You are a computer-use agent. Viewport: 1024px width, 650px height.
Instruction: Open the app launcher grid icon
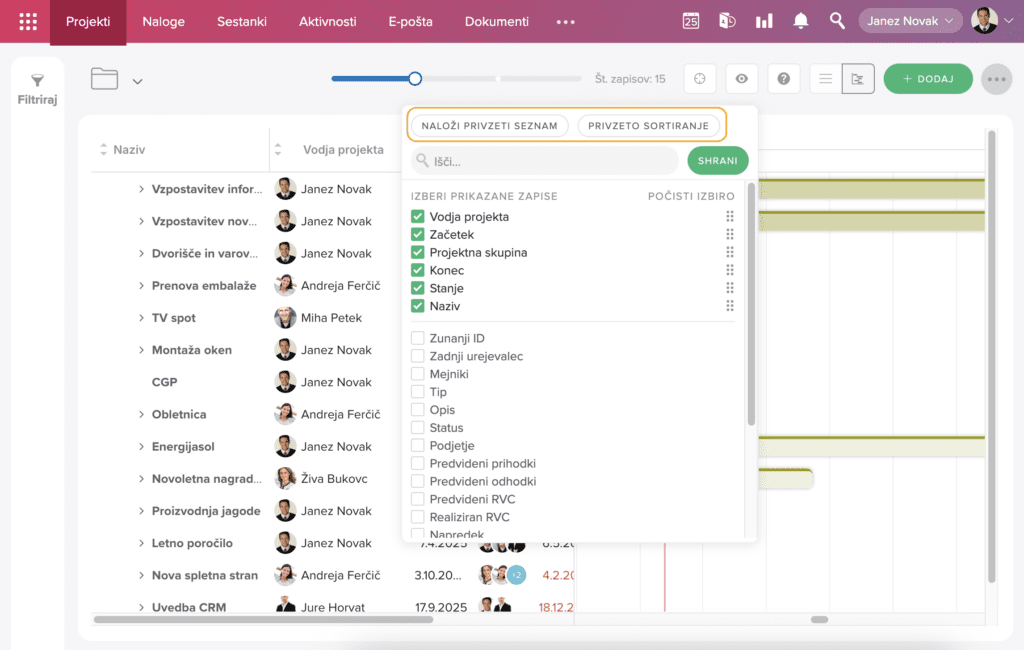[x=28, y=21]
